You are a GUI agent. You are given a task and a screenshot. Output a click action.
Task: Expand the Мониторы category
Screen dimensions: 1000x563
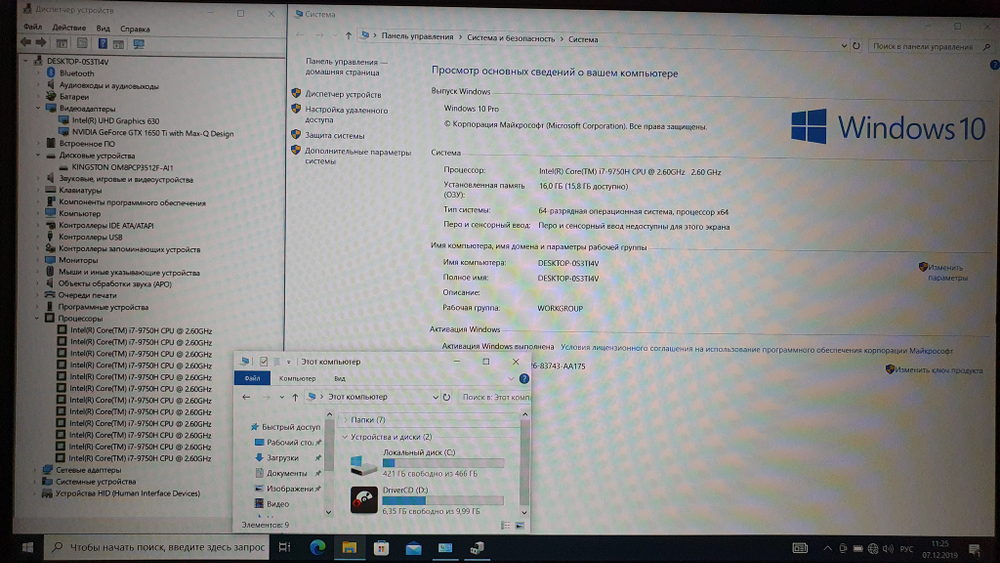[38, 260]
